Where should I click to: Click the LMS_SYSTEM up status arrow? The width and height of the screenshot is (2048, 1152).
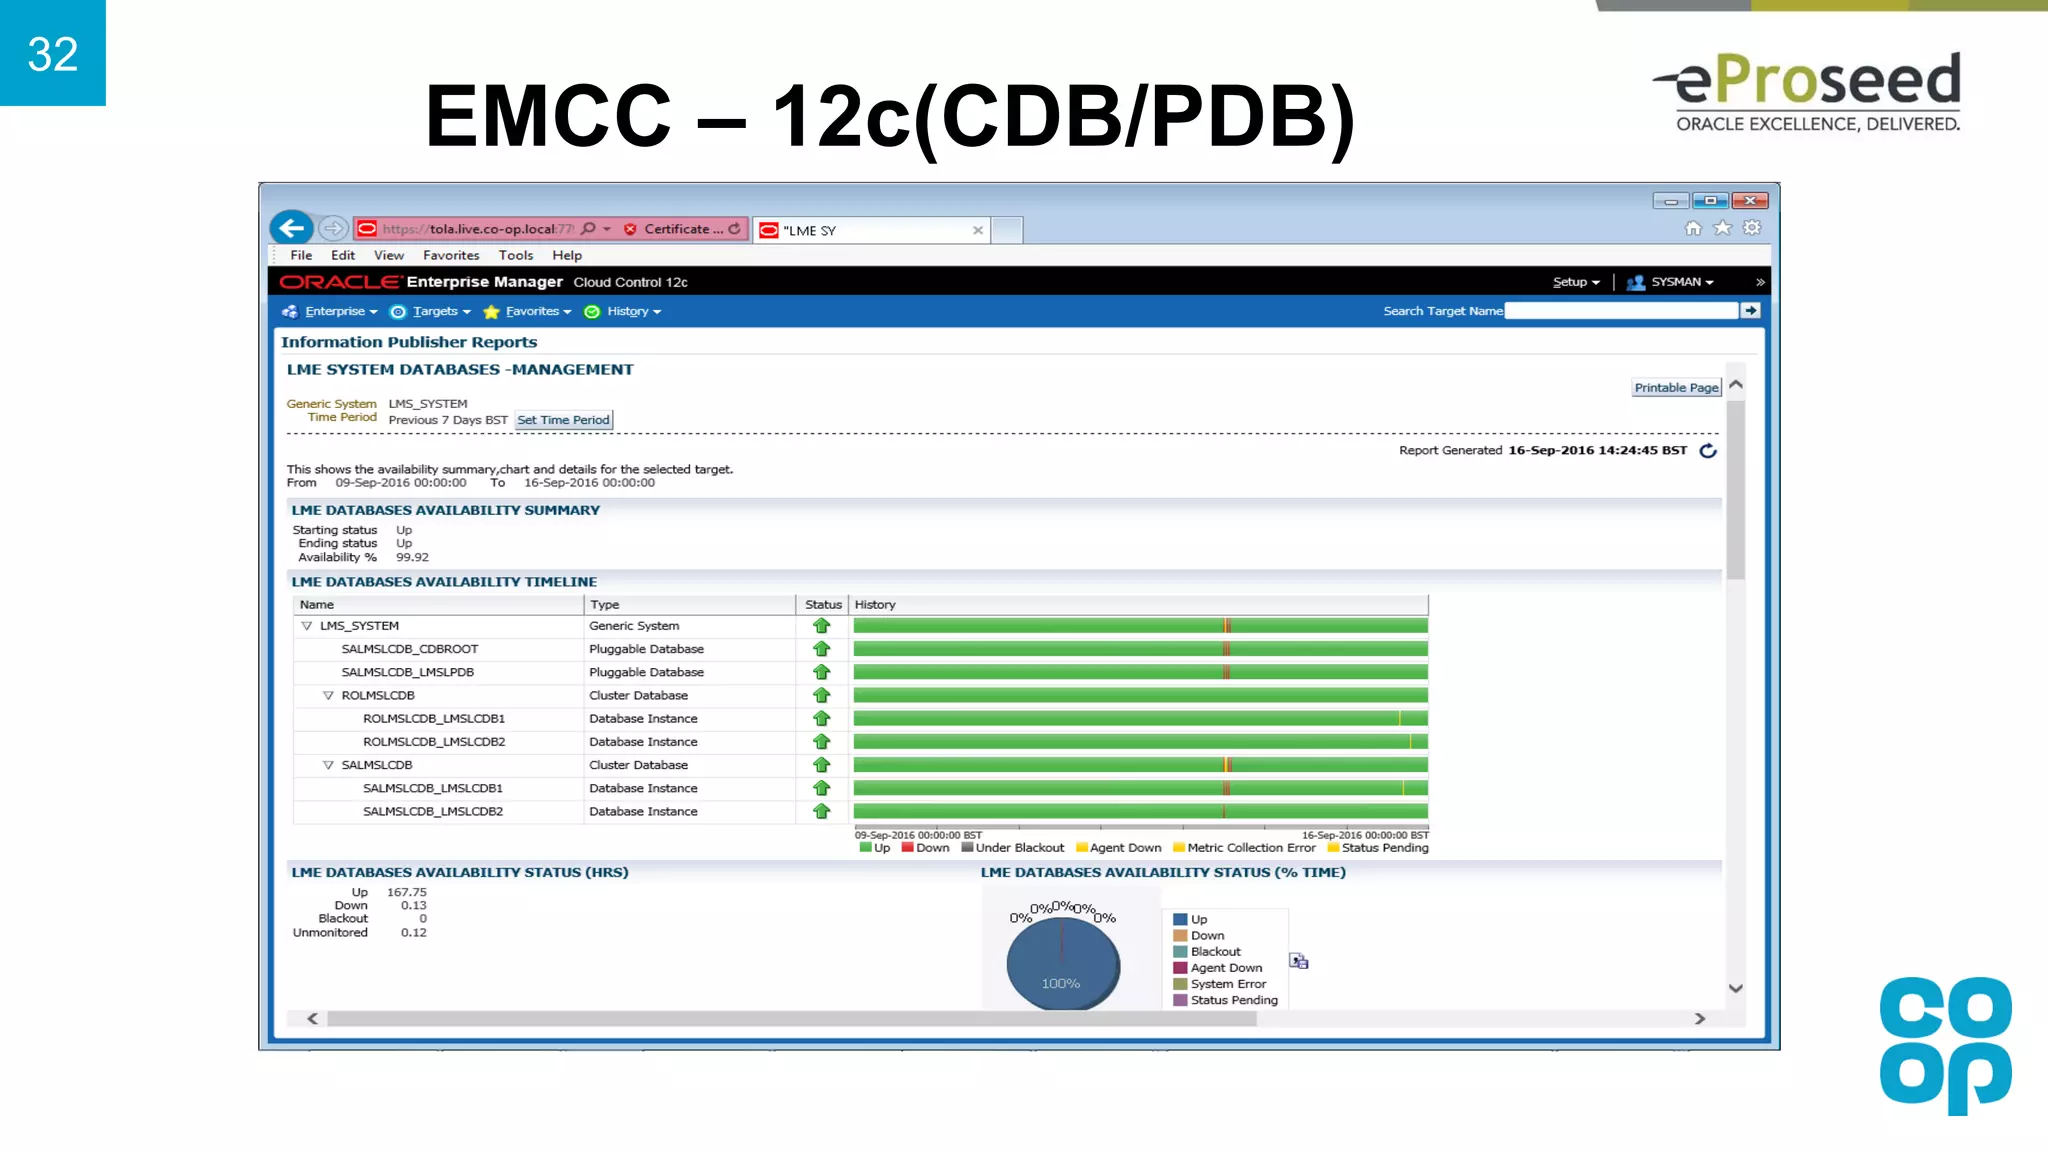pos(822,626)
